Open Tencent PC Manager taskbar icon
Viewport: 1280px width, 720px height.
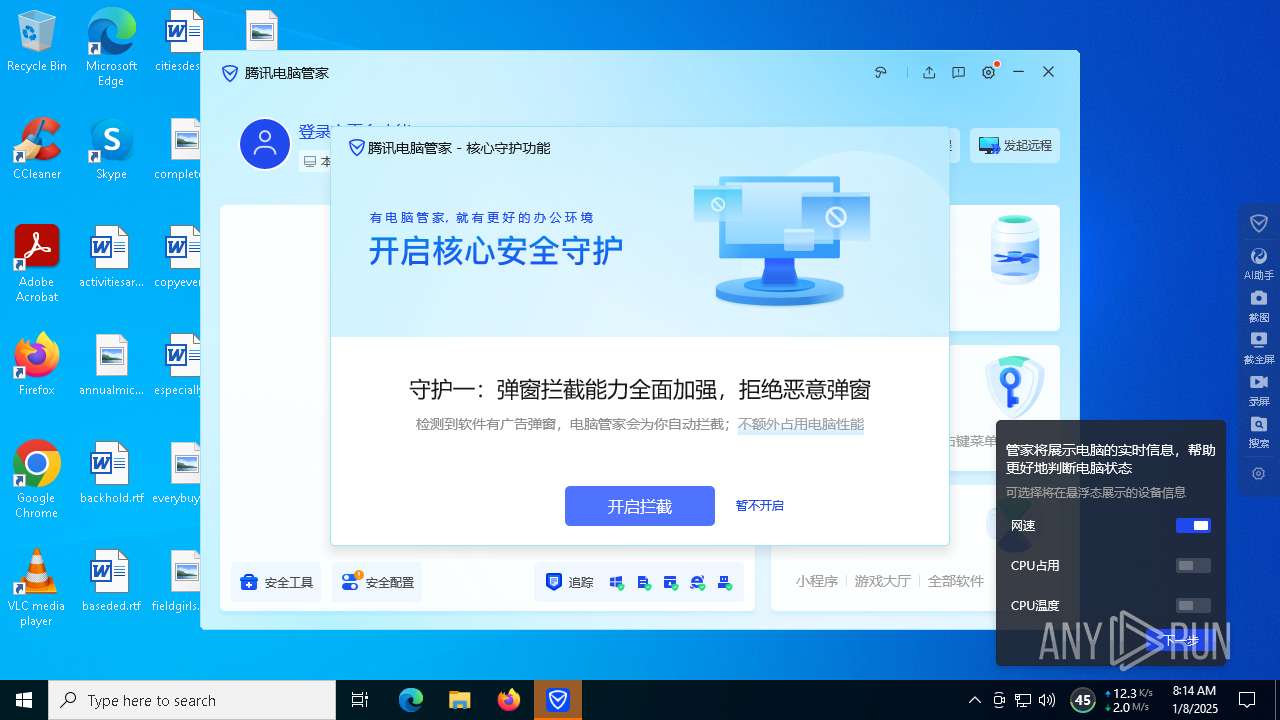pyautogui.click(x=558, y=700)
